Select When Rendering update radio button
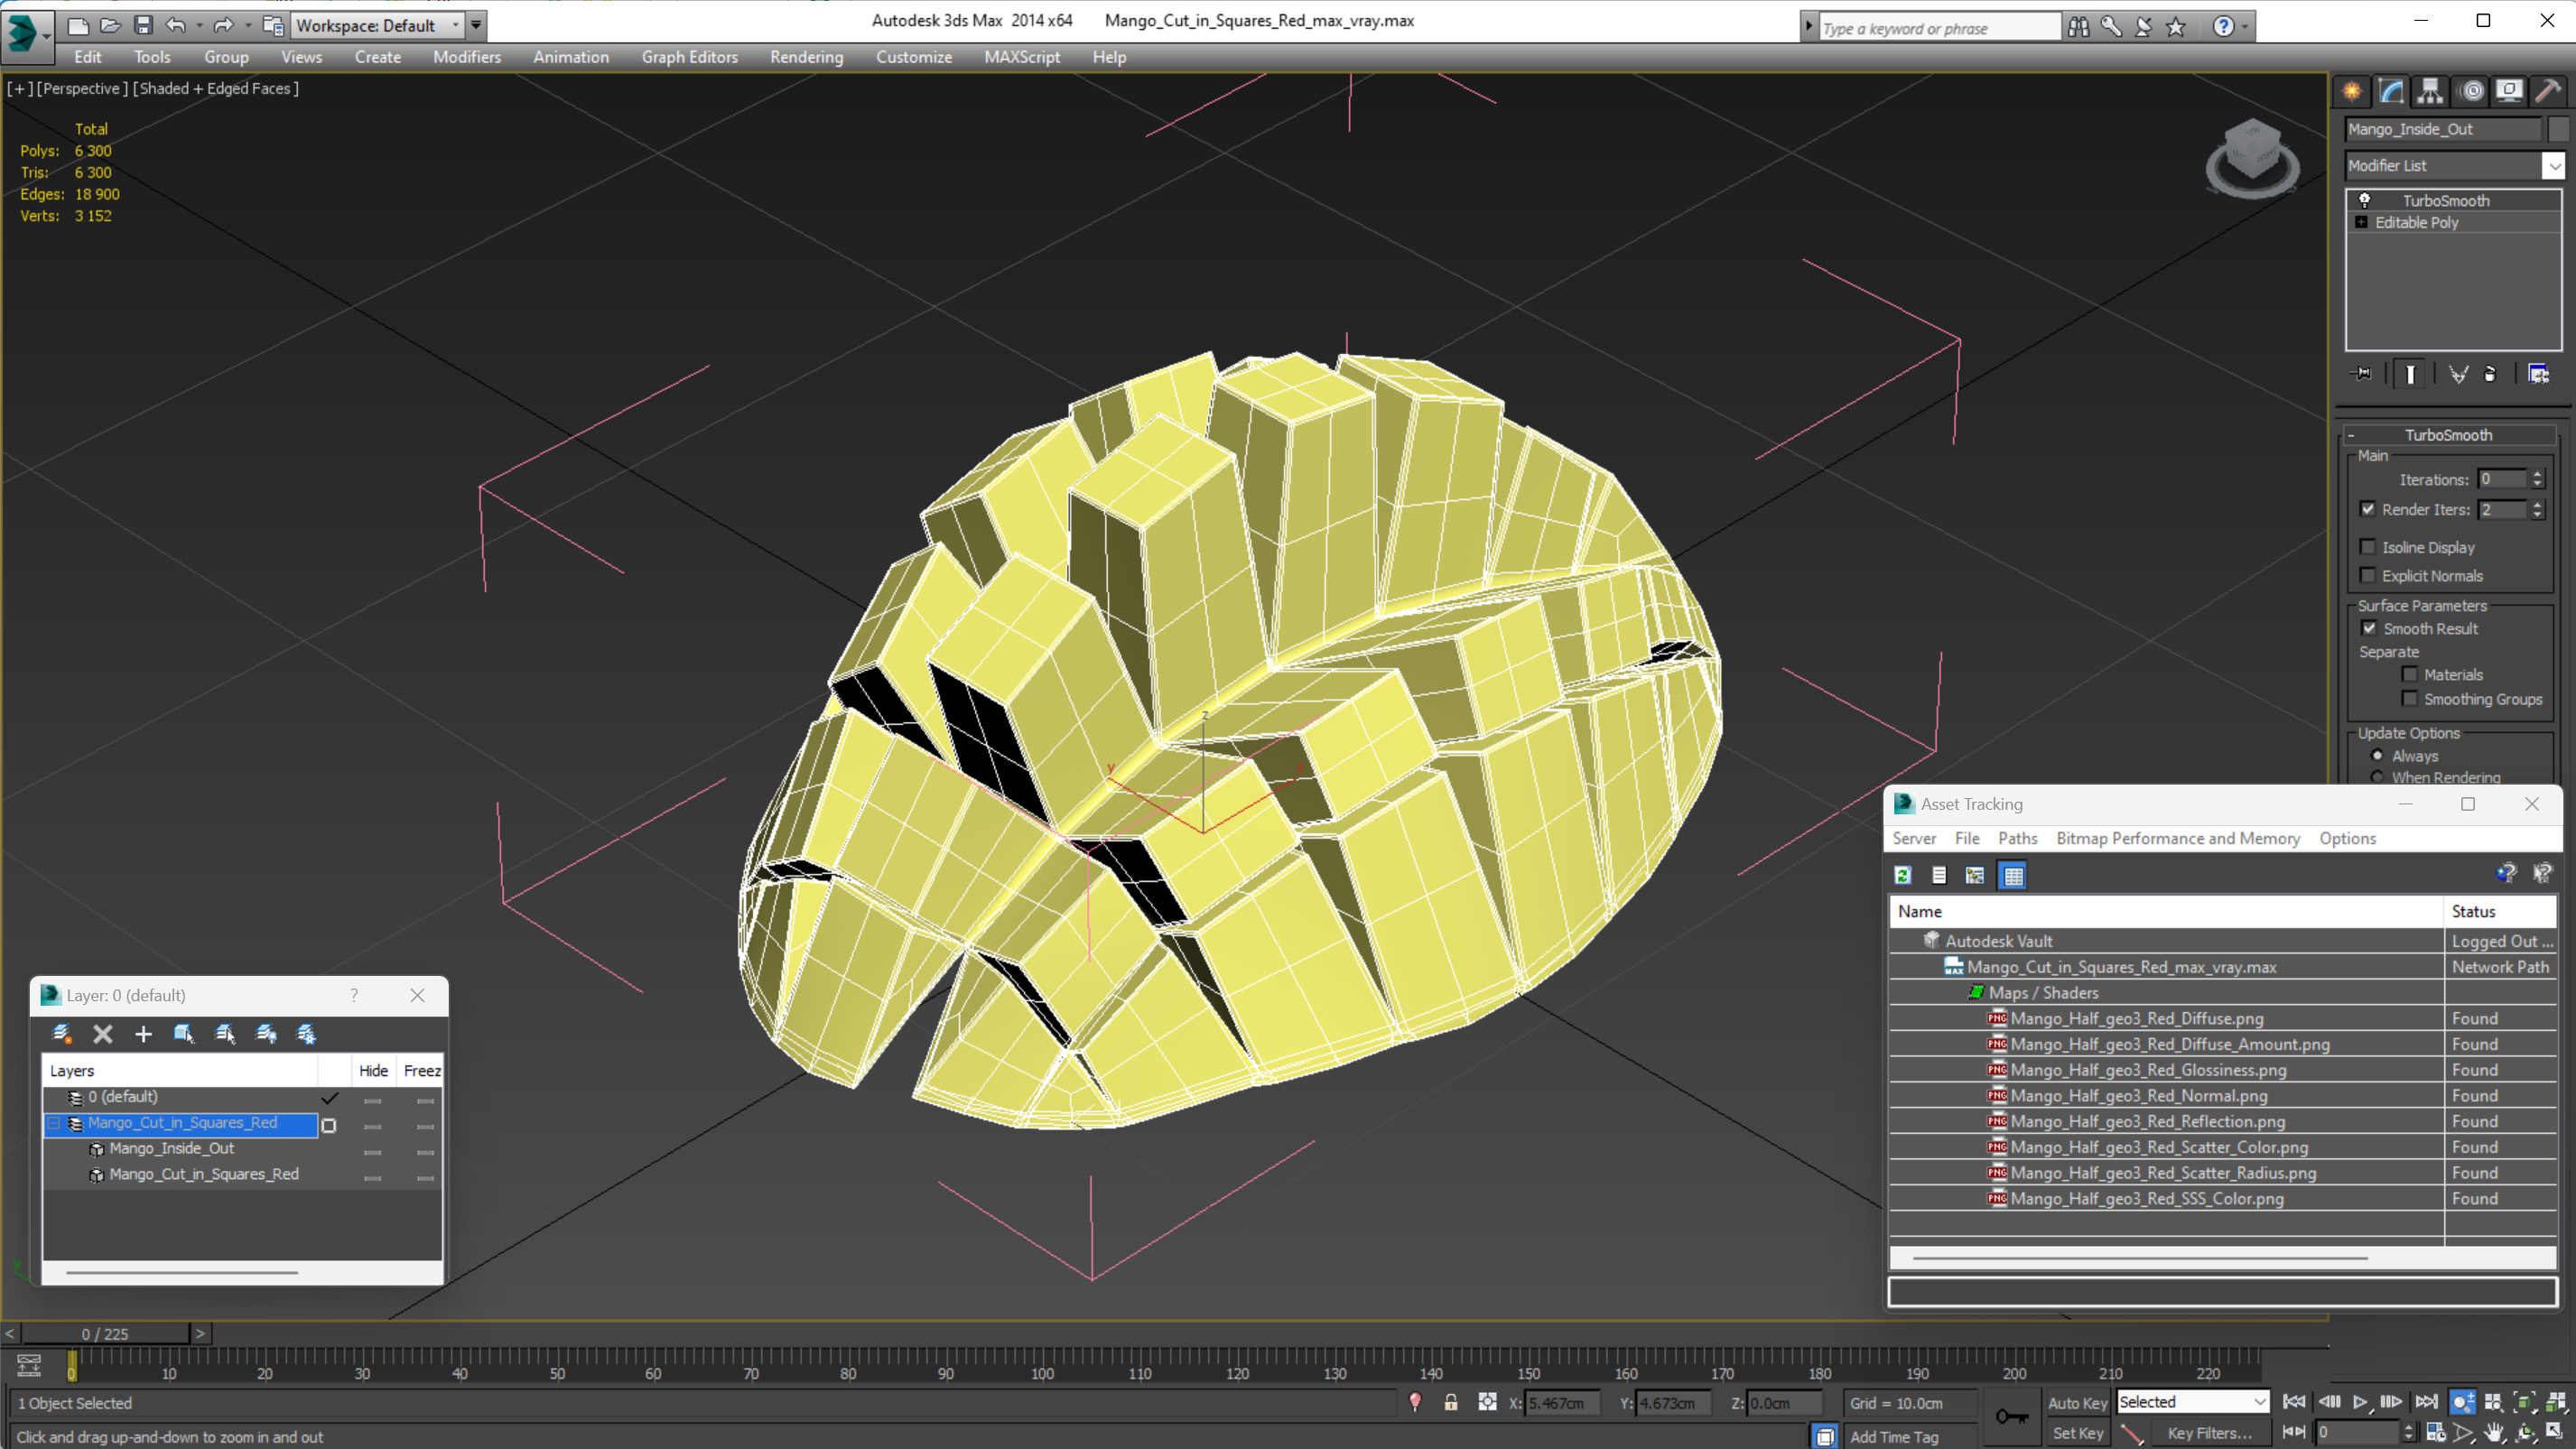This screenshot has width=2576, height=1449. pos(2378,777)
